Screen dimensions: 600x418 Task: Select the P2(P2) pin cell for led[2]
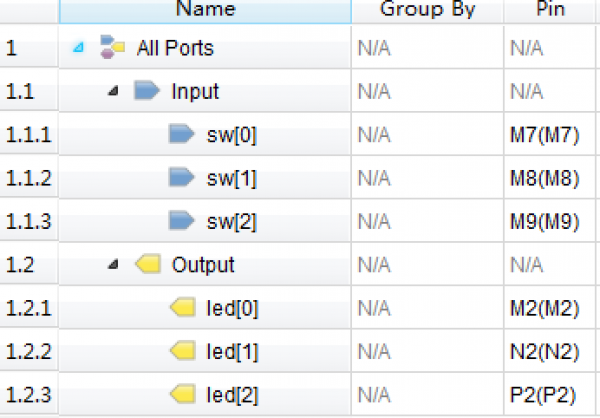[549, 394]
